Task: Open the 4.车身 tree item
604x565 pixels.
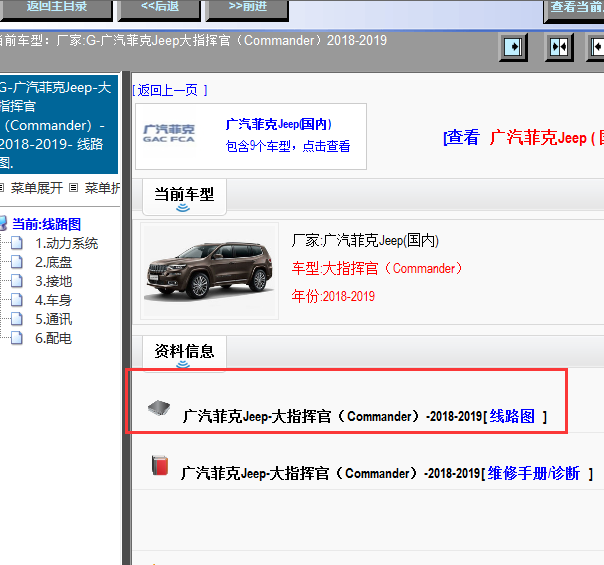Action: (x=54, y=300)
